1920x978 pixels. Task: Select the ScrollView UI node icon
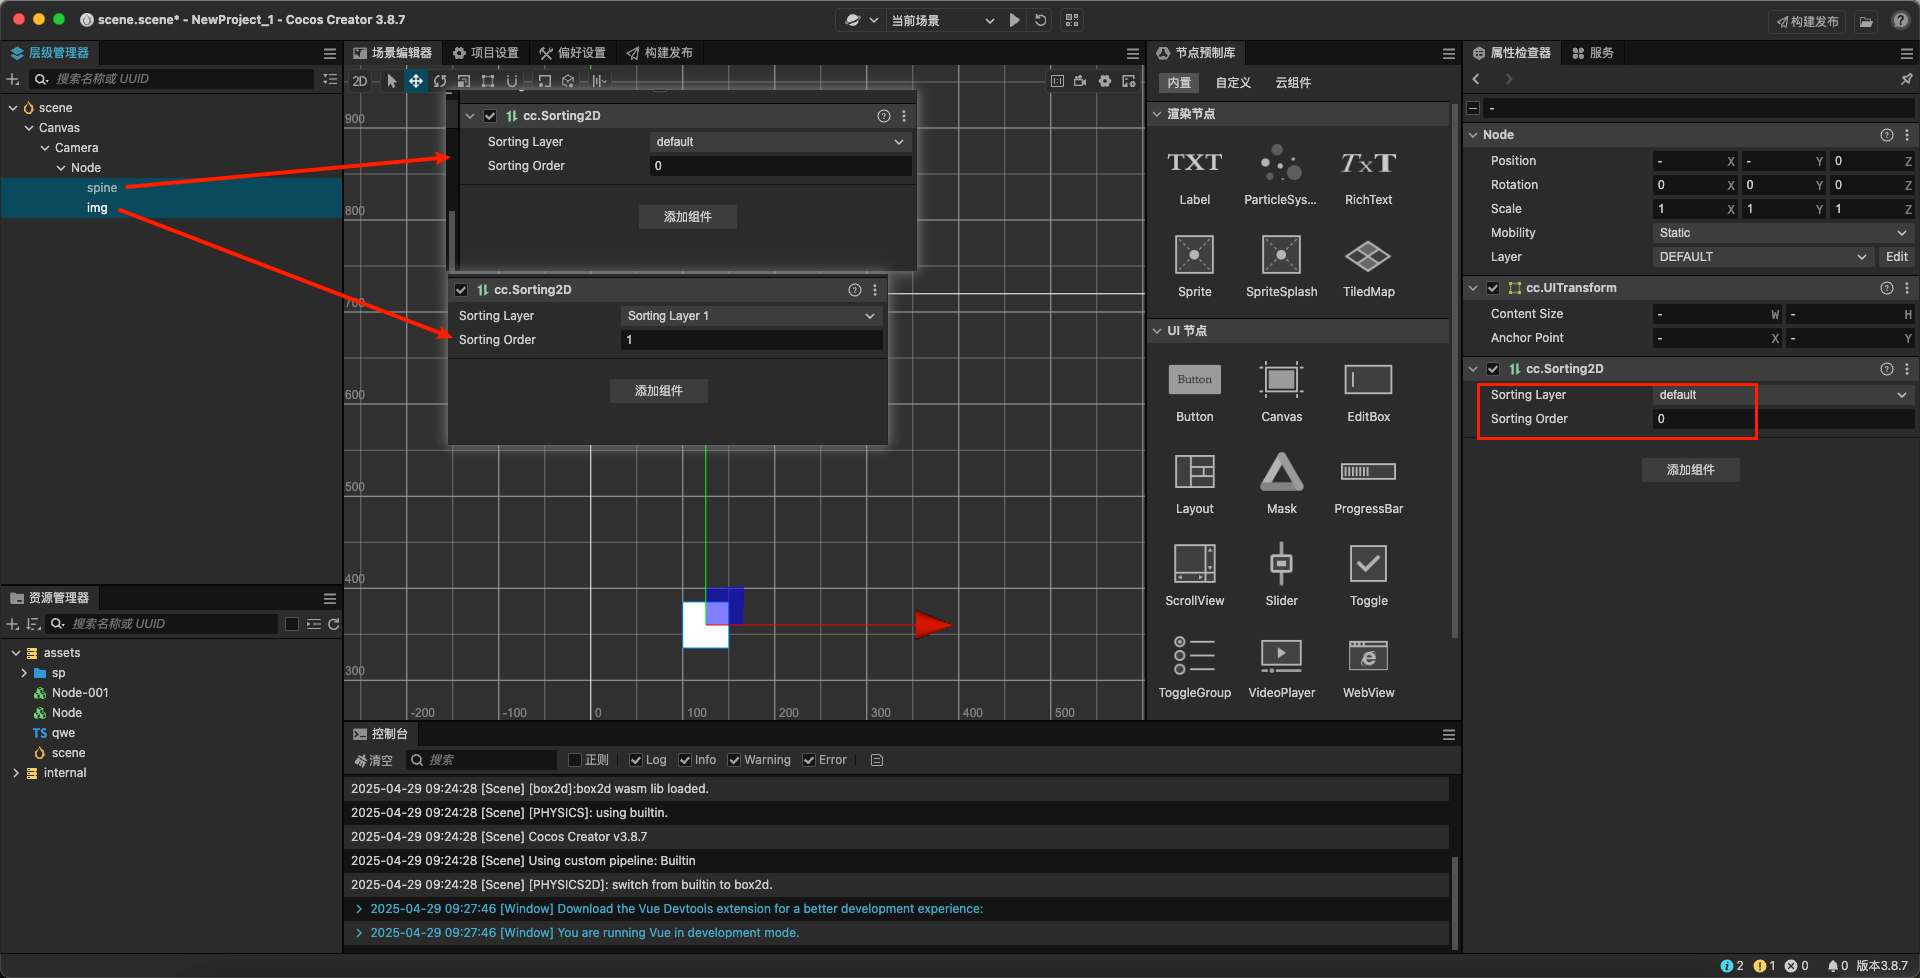coord(1194,564)
